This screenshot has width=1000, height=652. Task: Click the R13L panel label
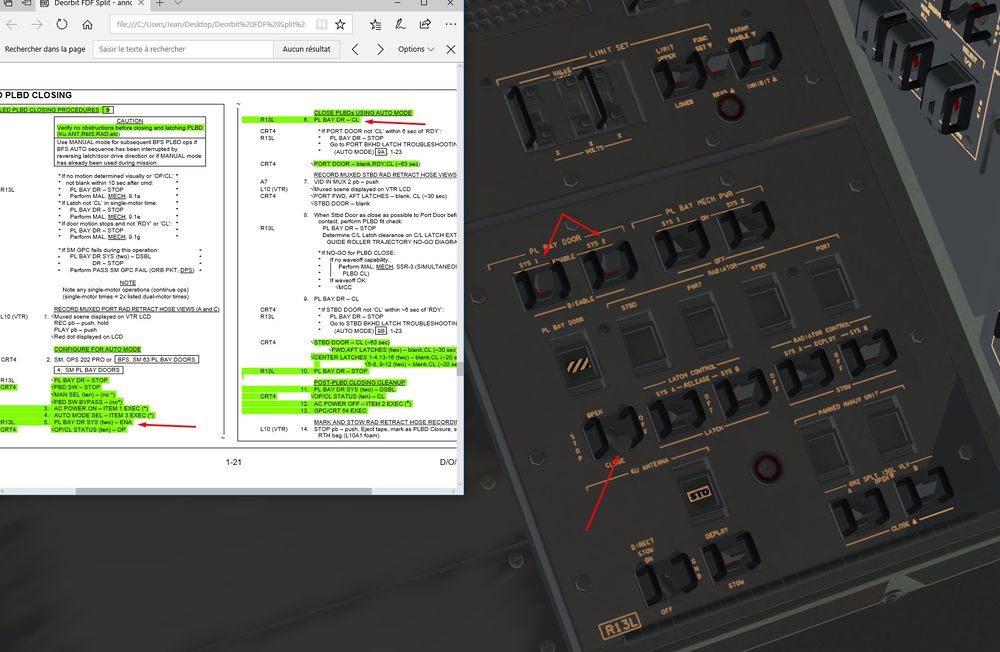[x=620, y=626]
